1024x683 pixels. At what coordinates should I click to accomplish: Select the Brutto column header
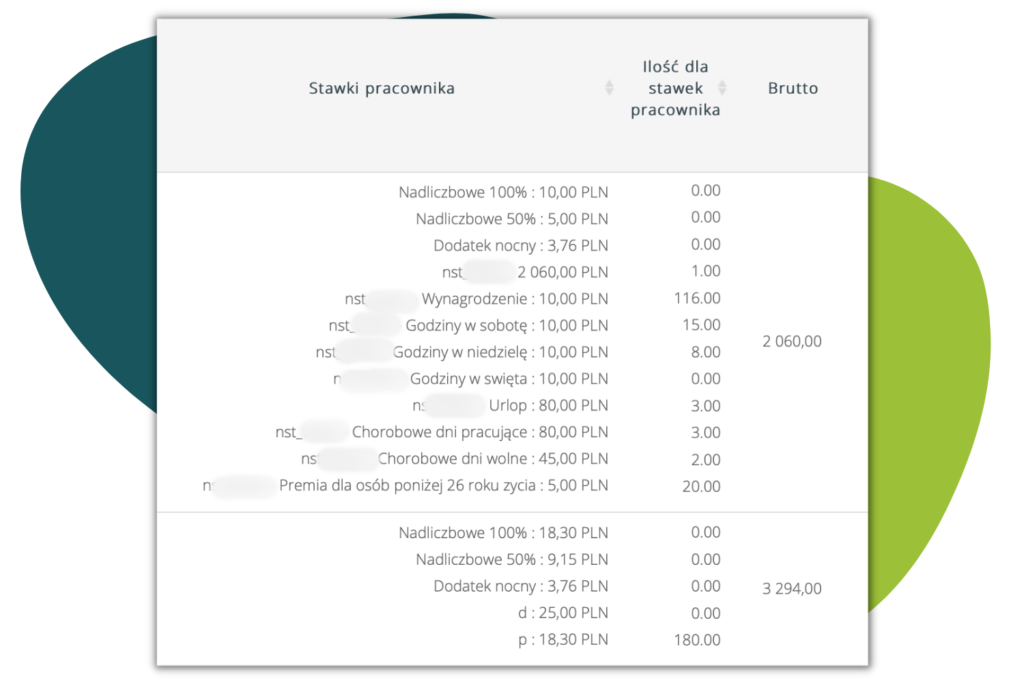coord(793,89)
